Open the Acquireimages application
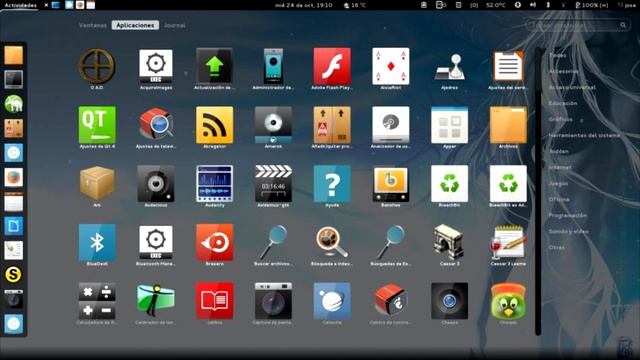 click(x=156, y=66)
